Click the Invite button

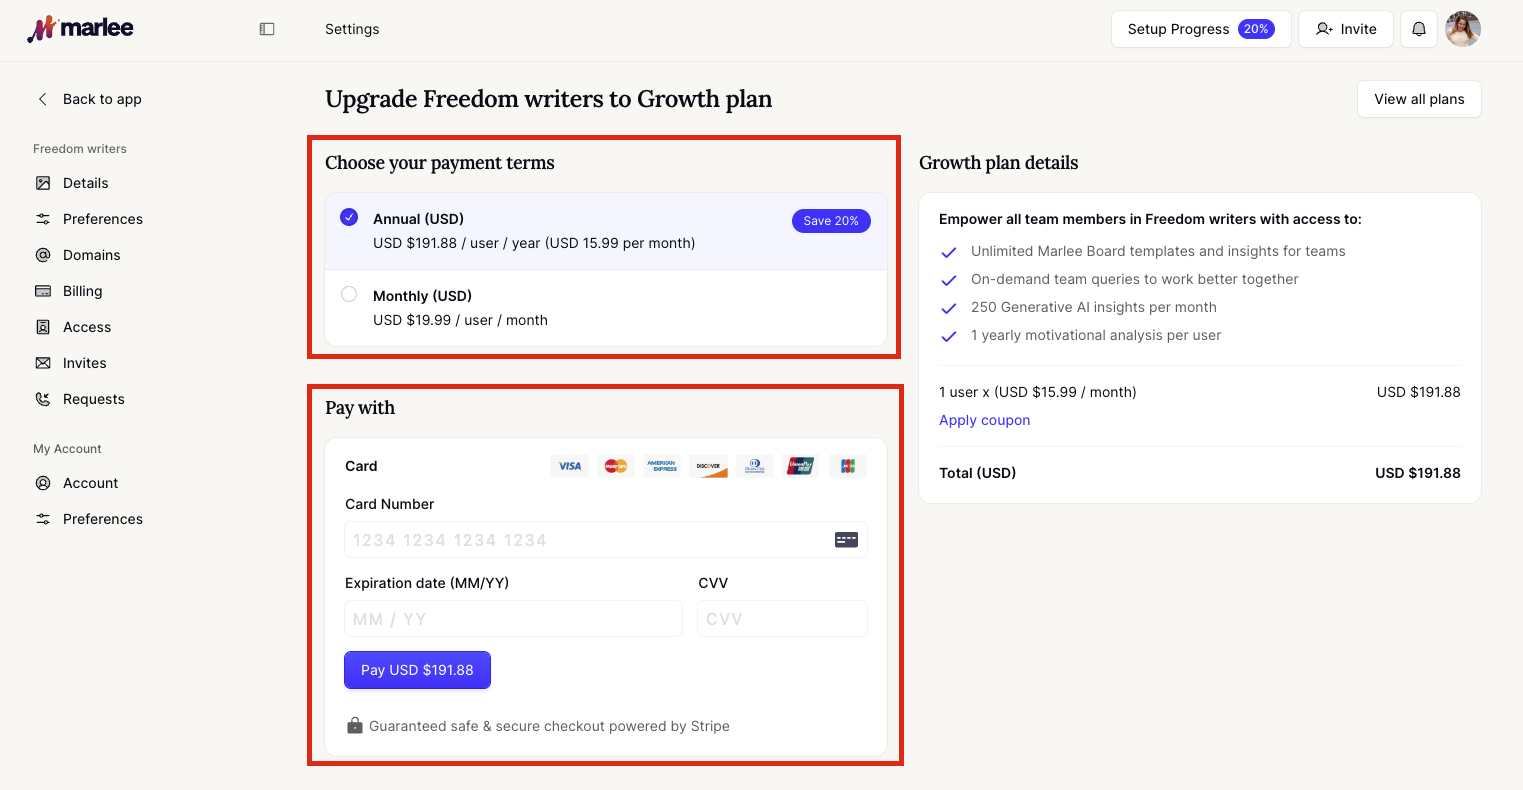(1346, 29)
